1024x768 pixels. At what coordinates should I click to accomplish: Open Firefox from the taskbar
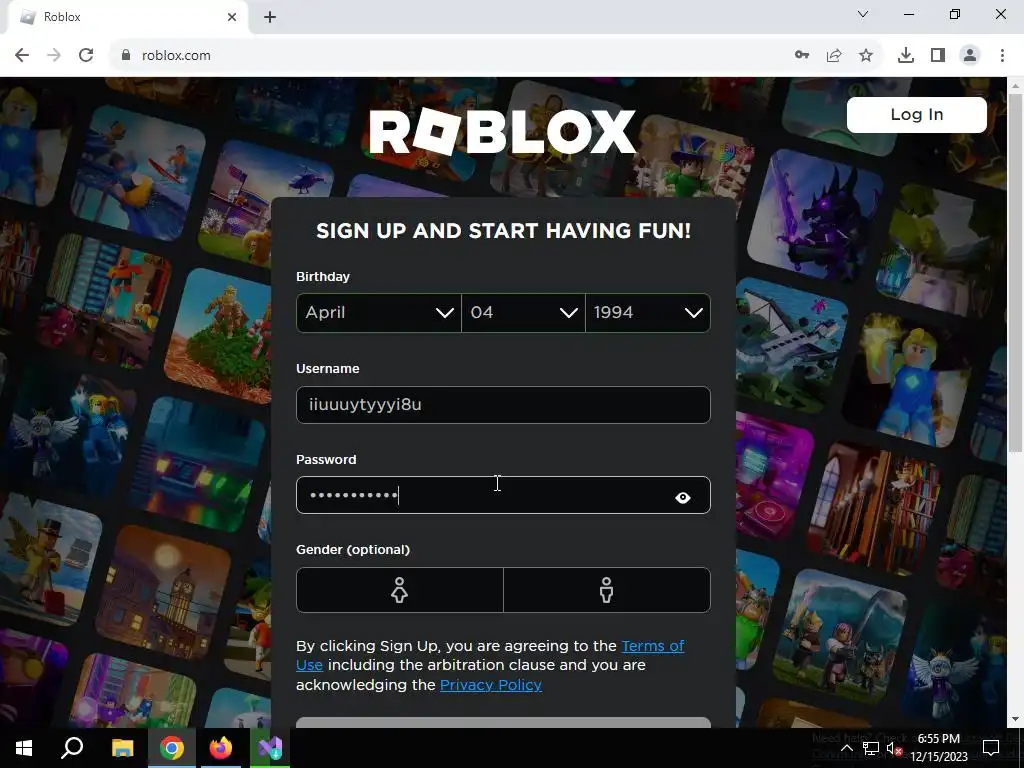[221, 748]
